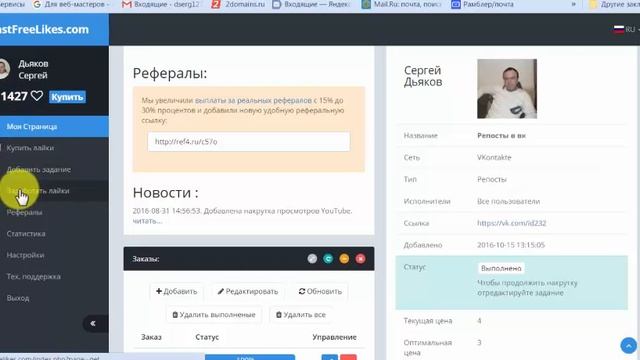Open the FastFreeLikes.com logo link
The image size is (640, 360).
point(44,29)
